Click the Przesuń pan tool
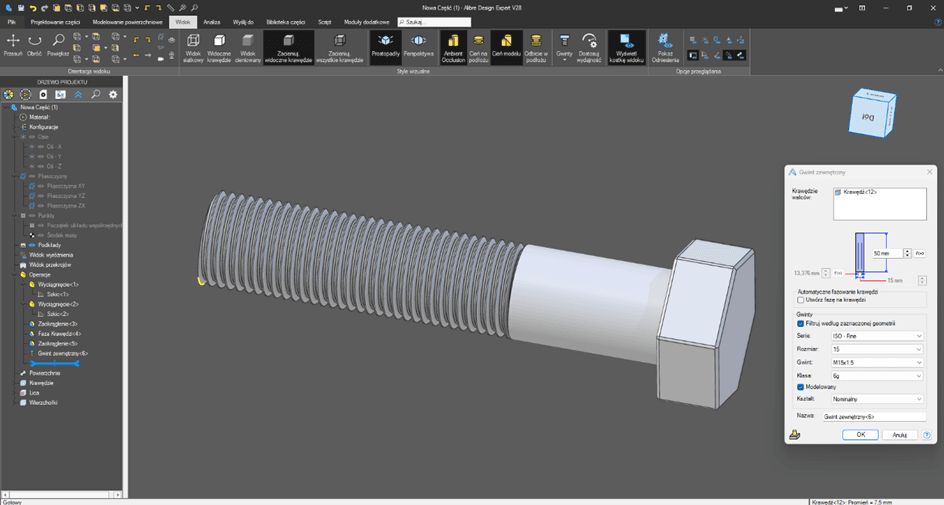This screenshot has width=944, height=505. (x=13, y=45)
